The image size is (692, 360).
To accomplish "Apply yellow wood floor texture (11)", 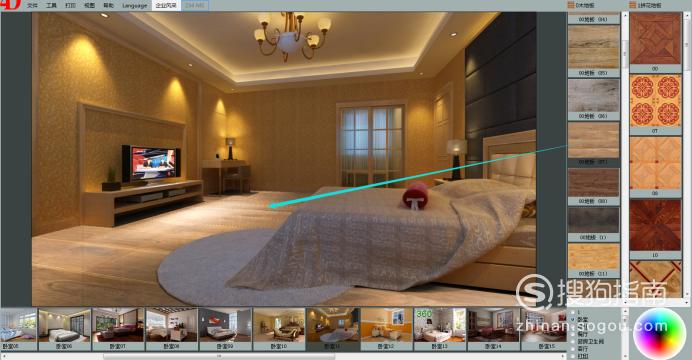I will (x=594, y=256).
